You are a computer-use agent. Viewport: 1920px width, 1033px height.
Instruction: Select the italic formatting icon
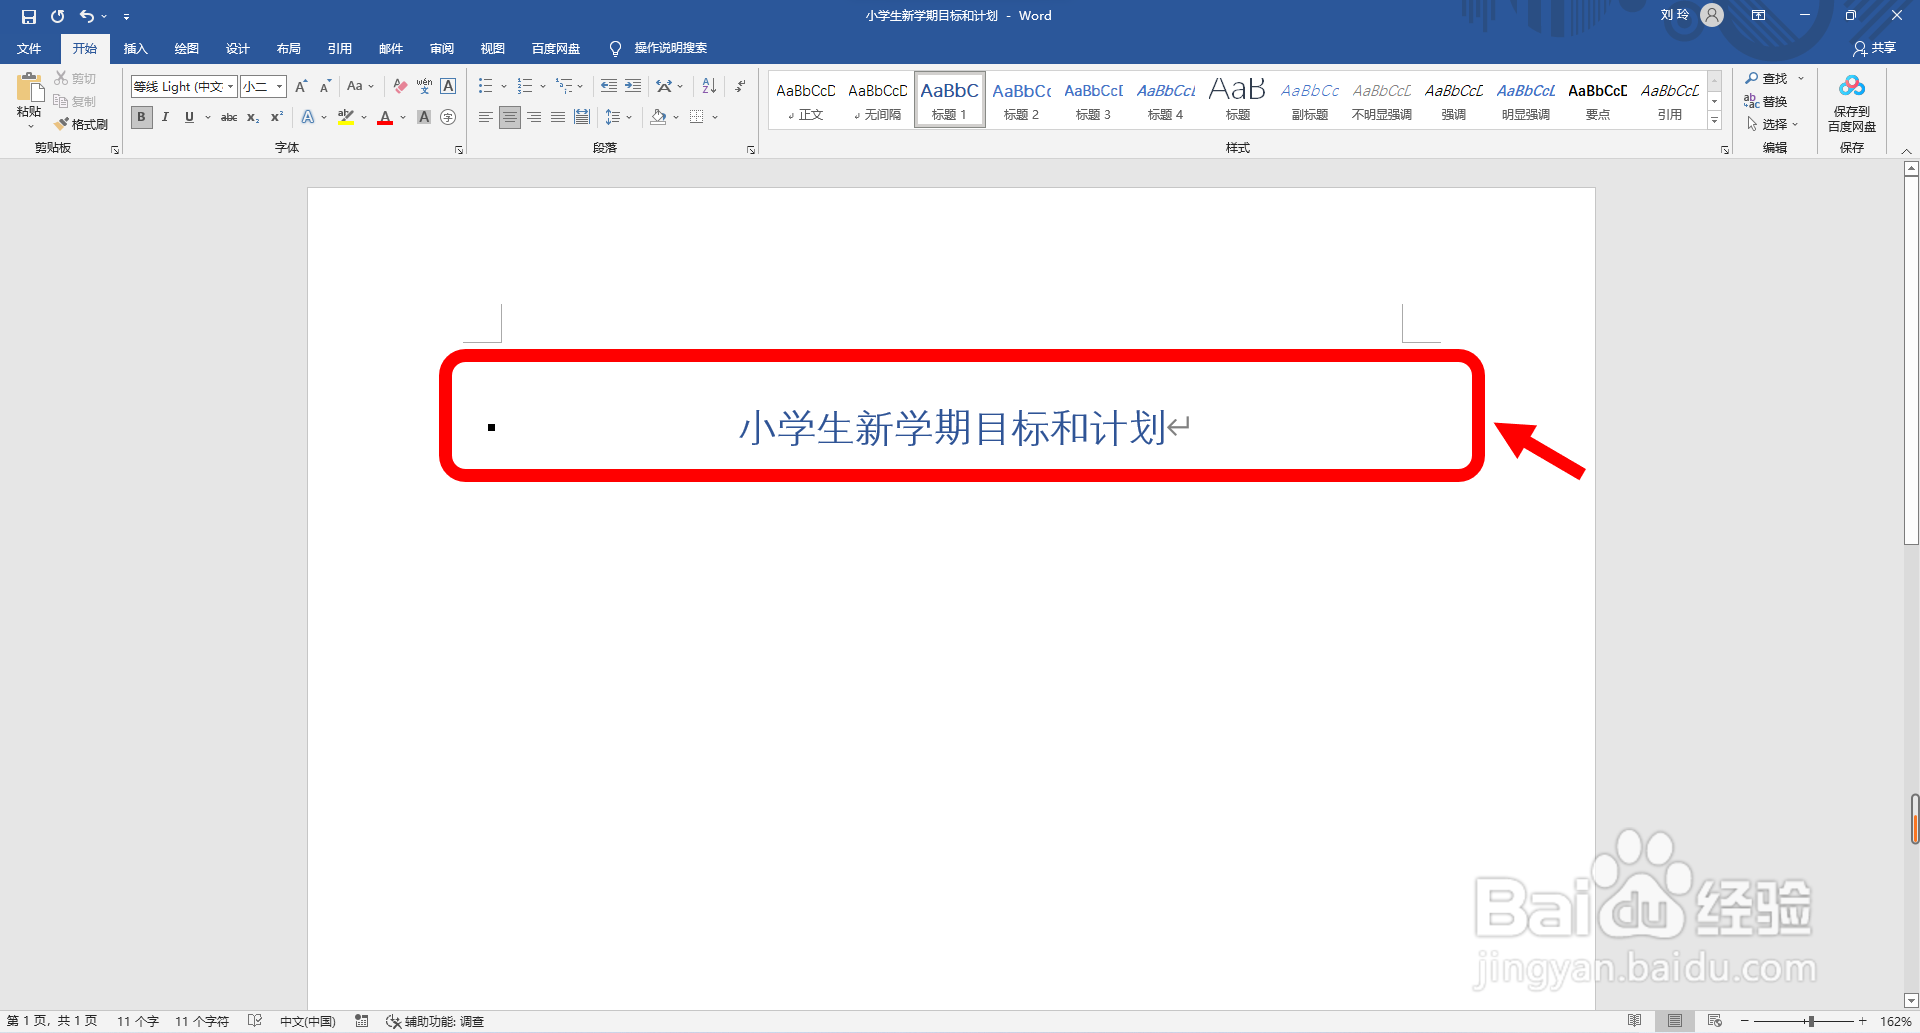pos(165,117)
